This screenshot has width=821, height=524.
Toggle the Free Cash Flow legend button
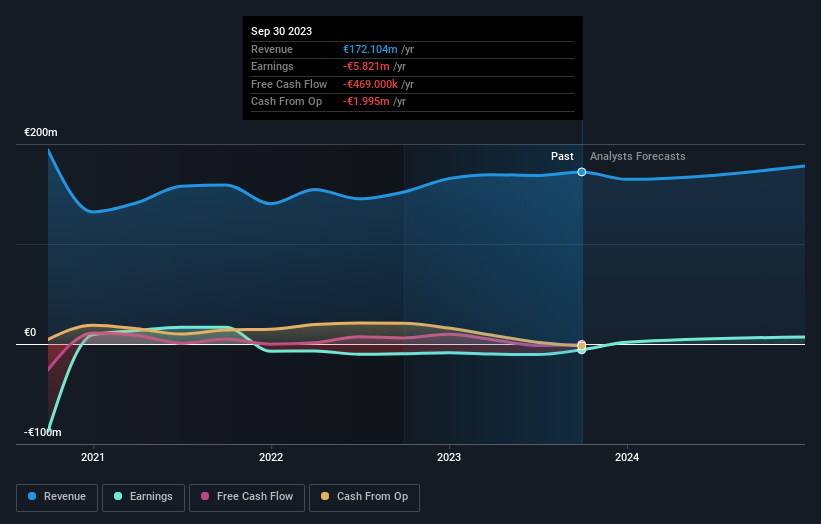click(x=247, y=497)
